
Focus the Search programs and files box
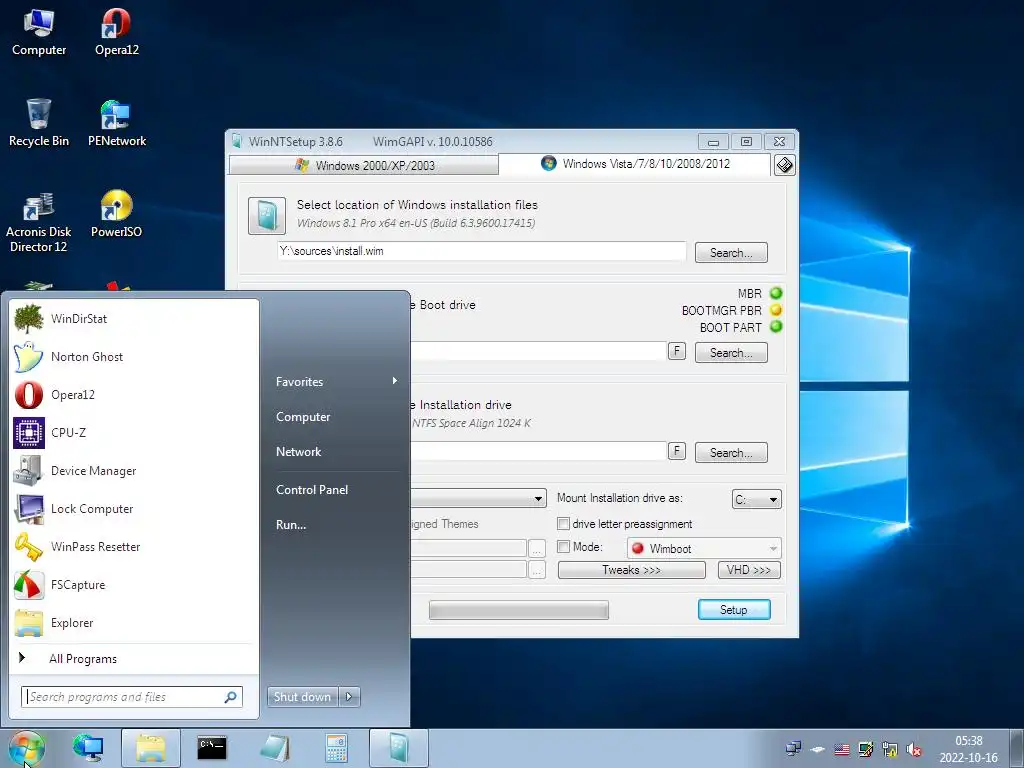click(132, 697)
